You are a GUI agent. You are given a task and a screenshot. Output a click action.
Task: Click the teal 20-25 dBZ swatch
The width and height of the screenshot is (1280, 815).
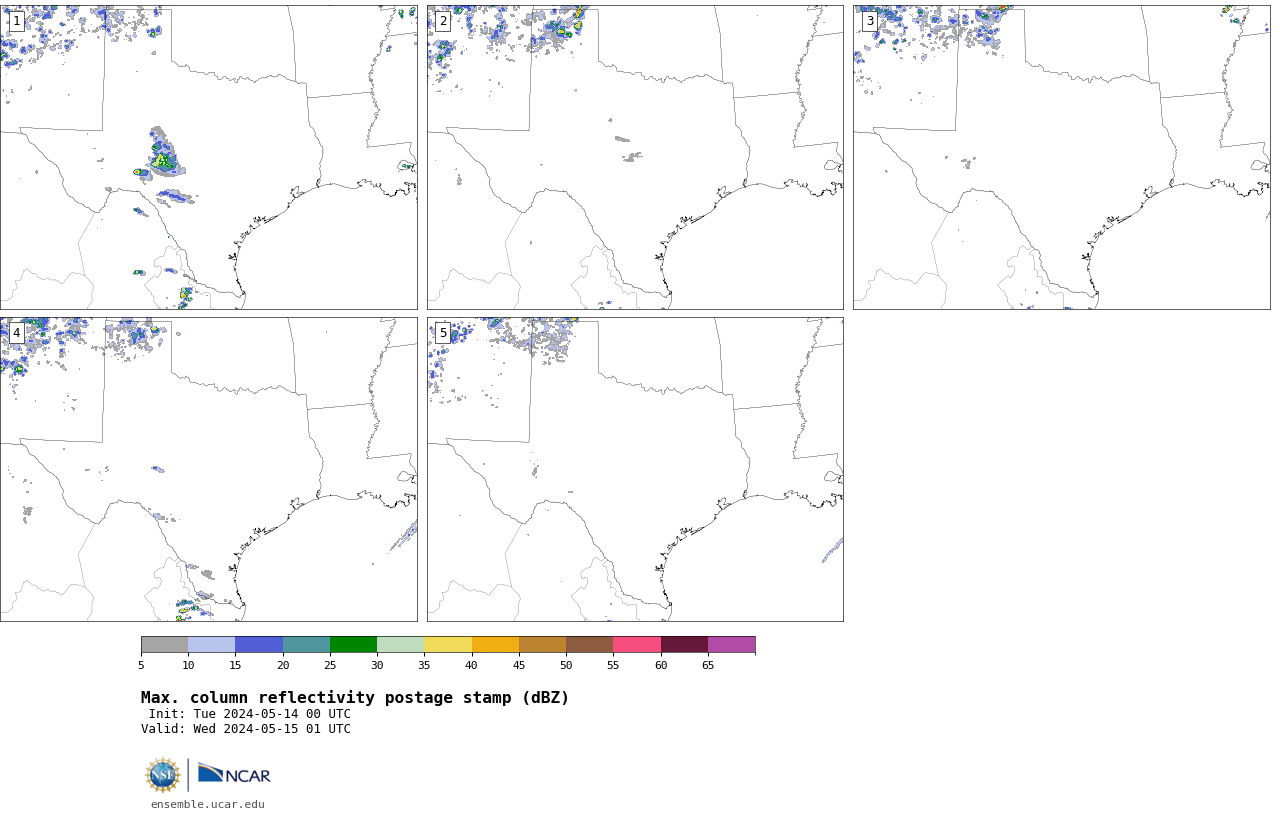click(x=306, y=644)
